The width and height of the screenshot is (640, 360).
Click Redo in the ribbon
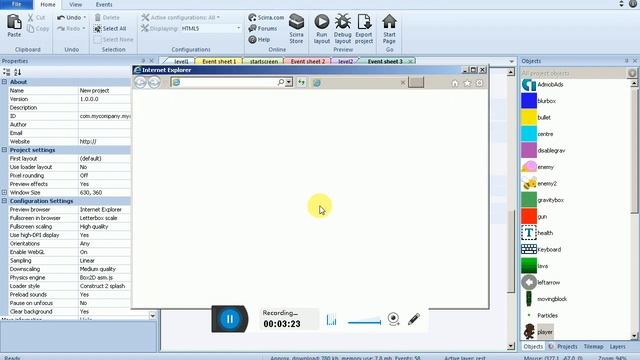click(x=69, y=29)
